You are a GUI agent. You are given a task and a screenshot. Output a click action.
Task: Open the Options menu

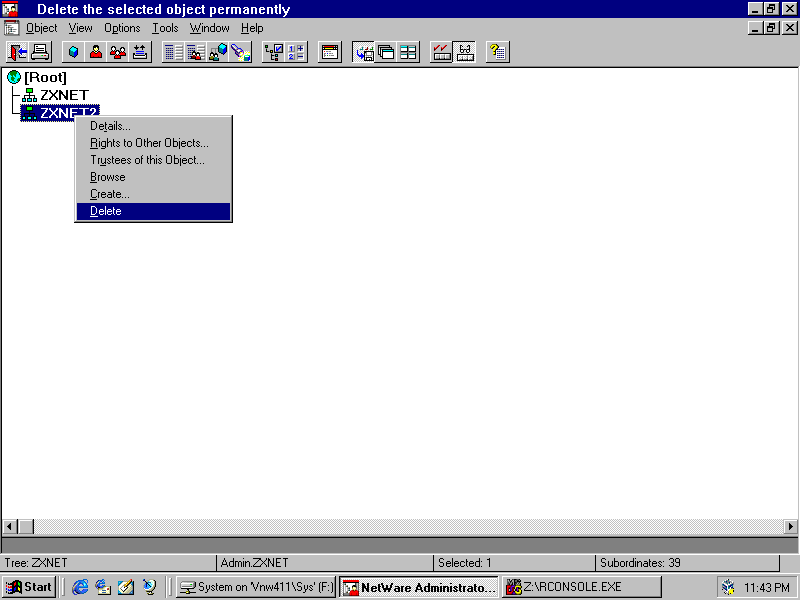(x=122, y=28)
